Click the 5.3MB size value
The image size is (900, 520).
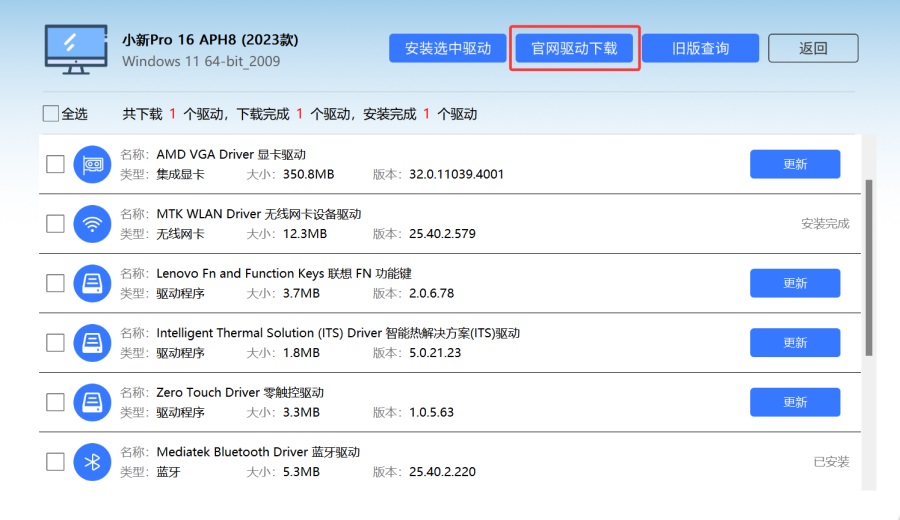tap(301, 472)
